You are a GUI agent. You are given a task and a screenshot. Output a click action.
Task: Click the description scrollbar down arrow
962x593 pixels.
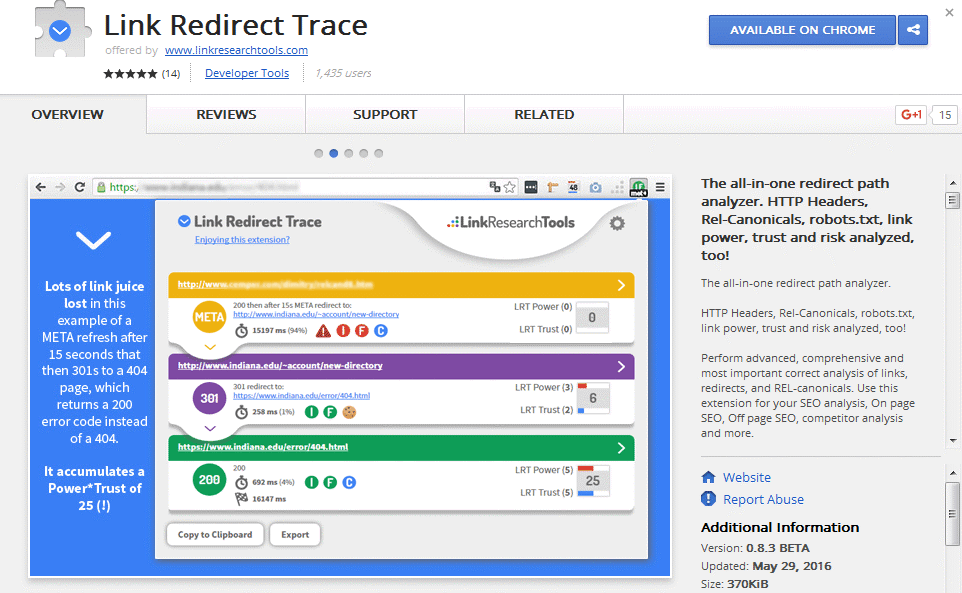pyautogui.click(x=952, y=439)
